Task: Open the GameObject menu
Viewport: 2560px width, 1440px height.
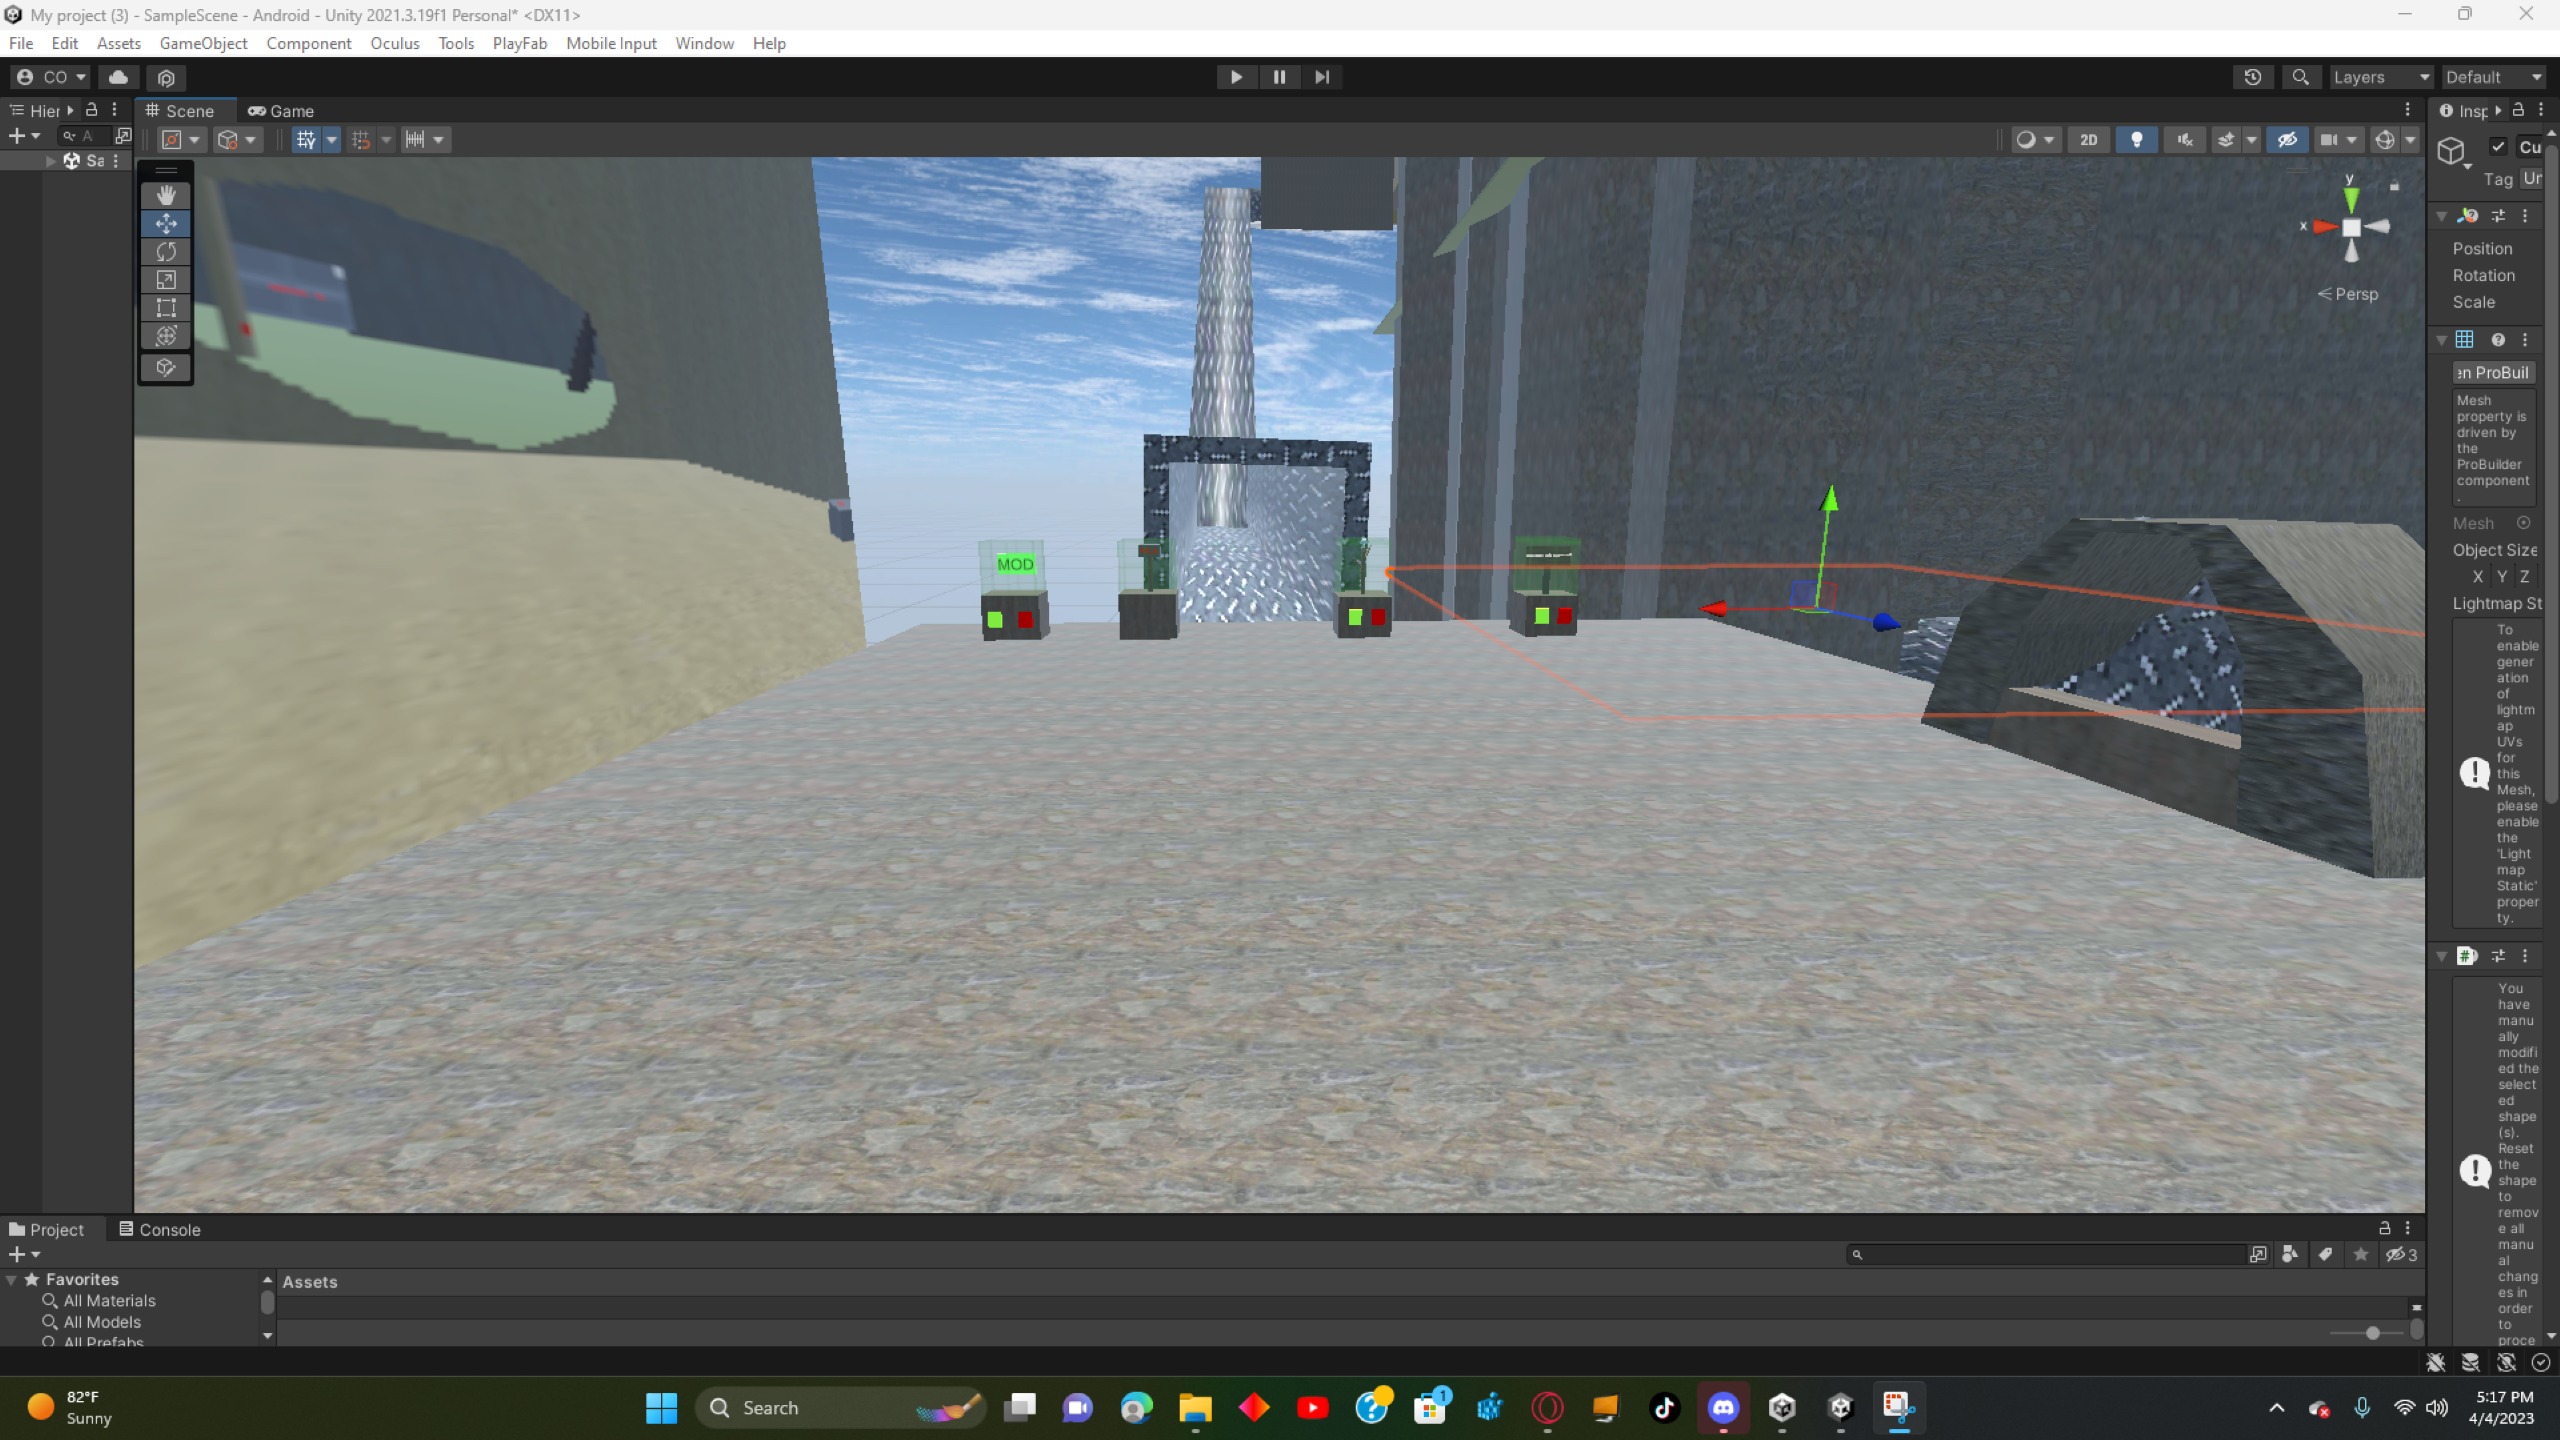Action: coord(203,43)
